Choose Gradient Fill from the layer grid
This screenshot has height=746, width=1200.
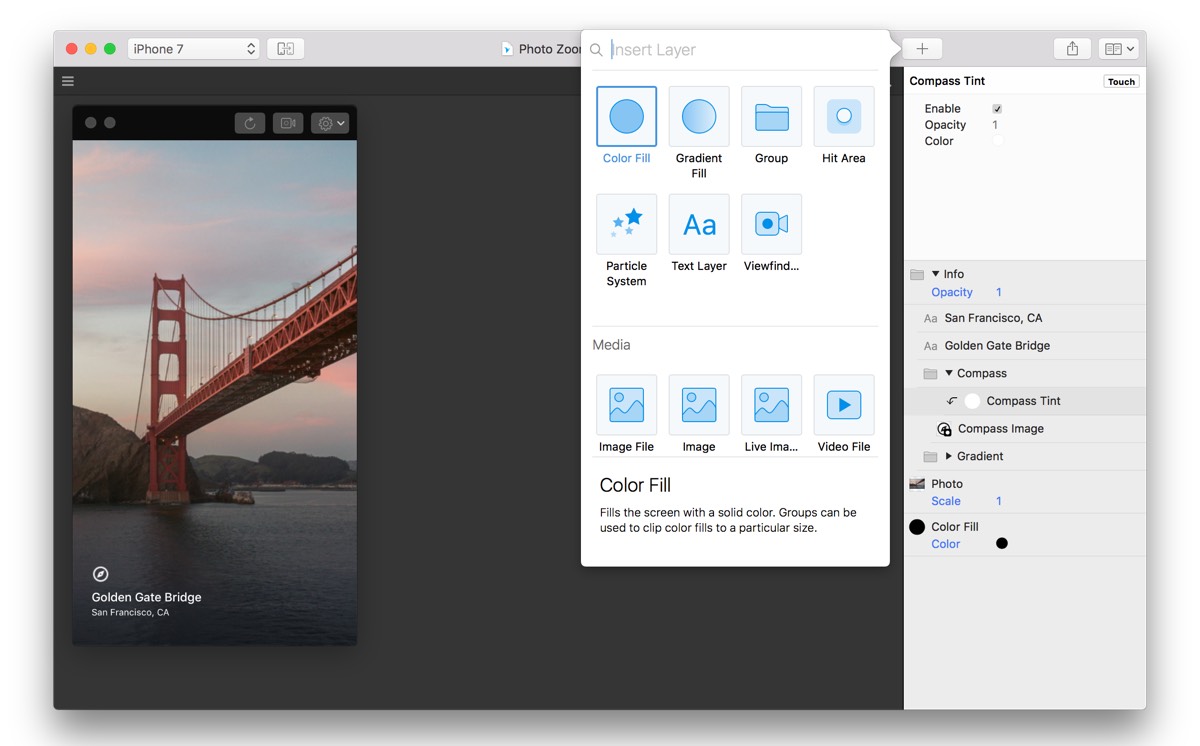tap(698, 117)
